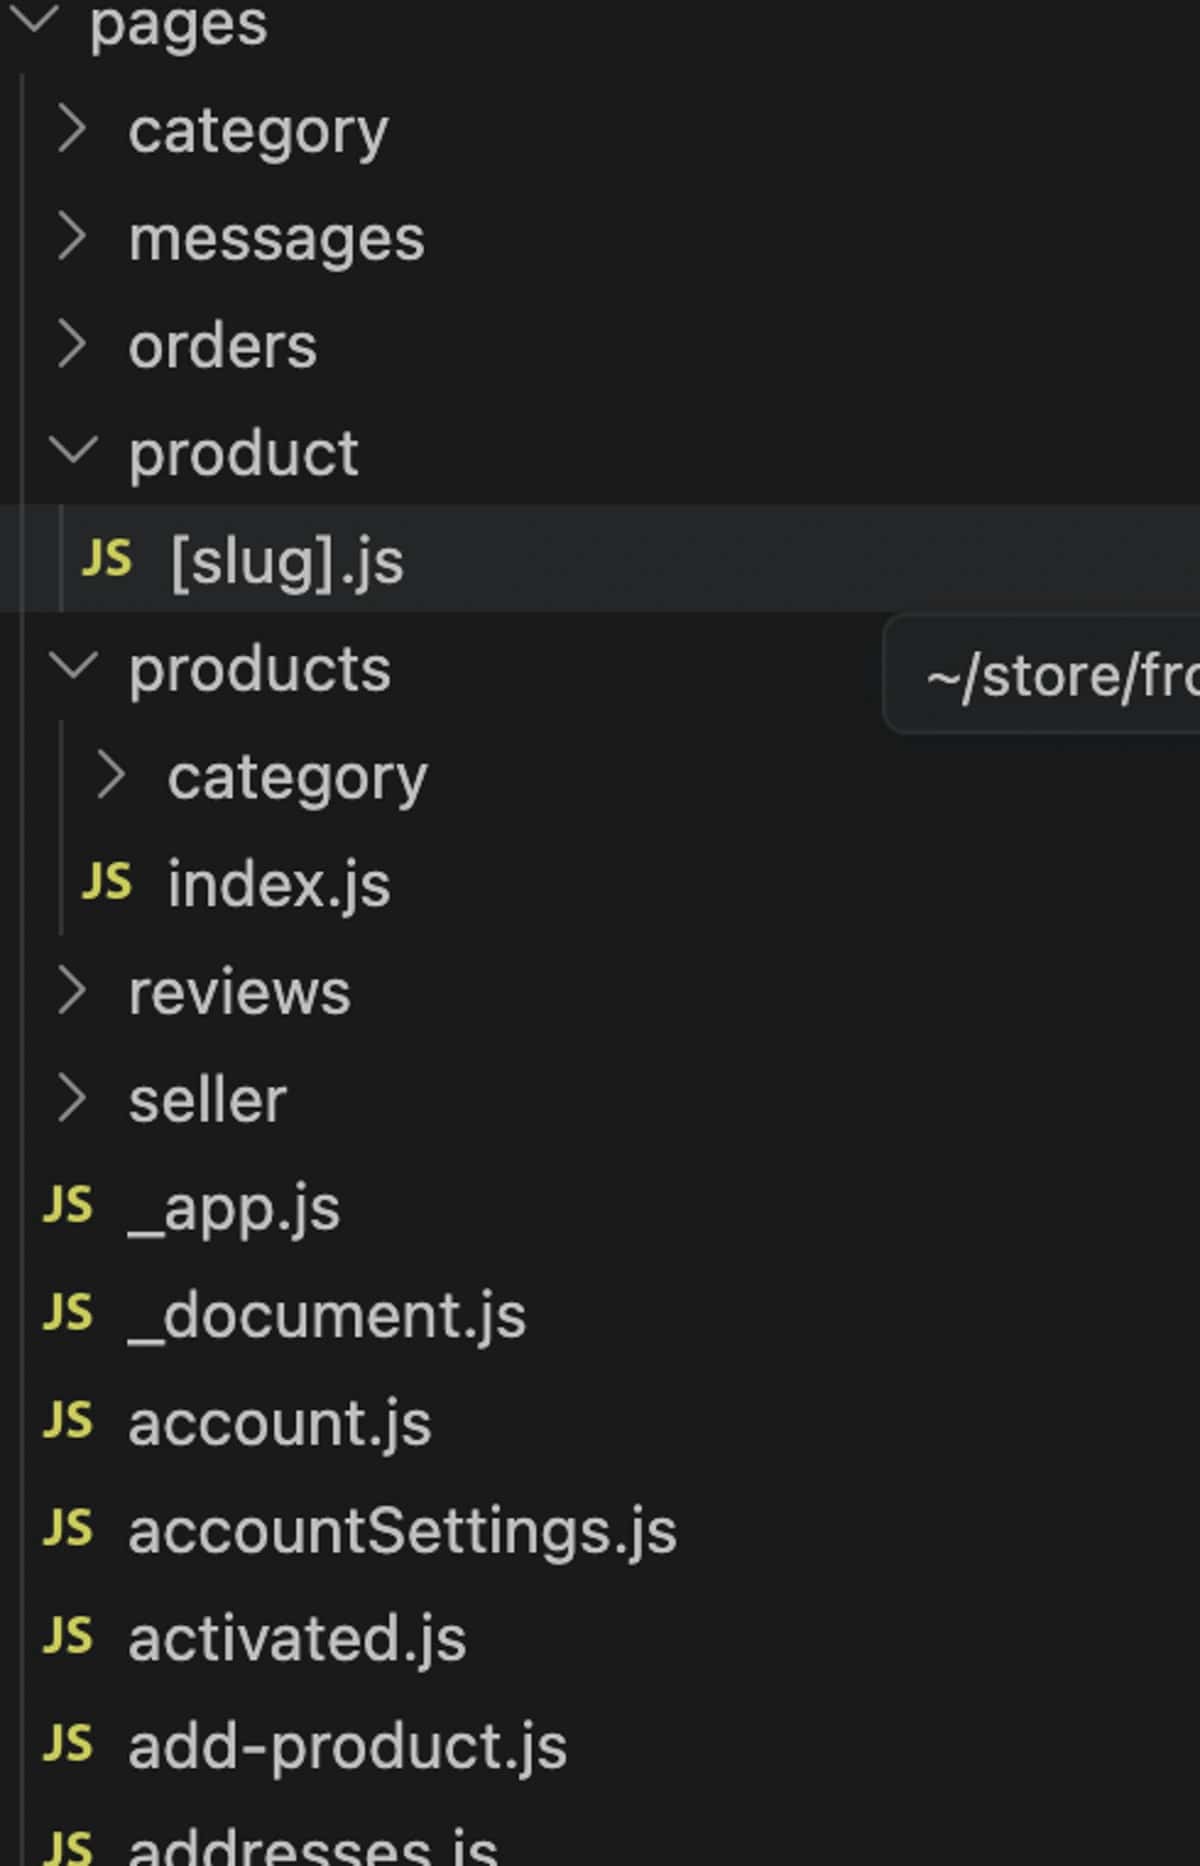Expand the orders folder chevron
The image size is (1200, 1866).
coord(72,345)
